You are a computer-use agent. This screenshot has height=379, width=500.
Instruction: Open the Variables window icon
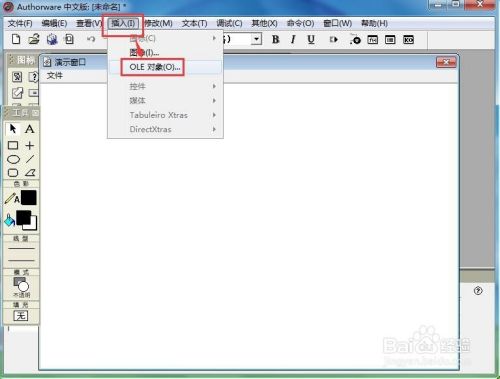coord(390,40)
